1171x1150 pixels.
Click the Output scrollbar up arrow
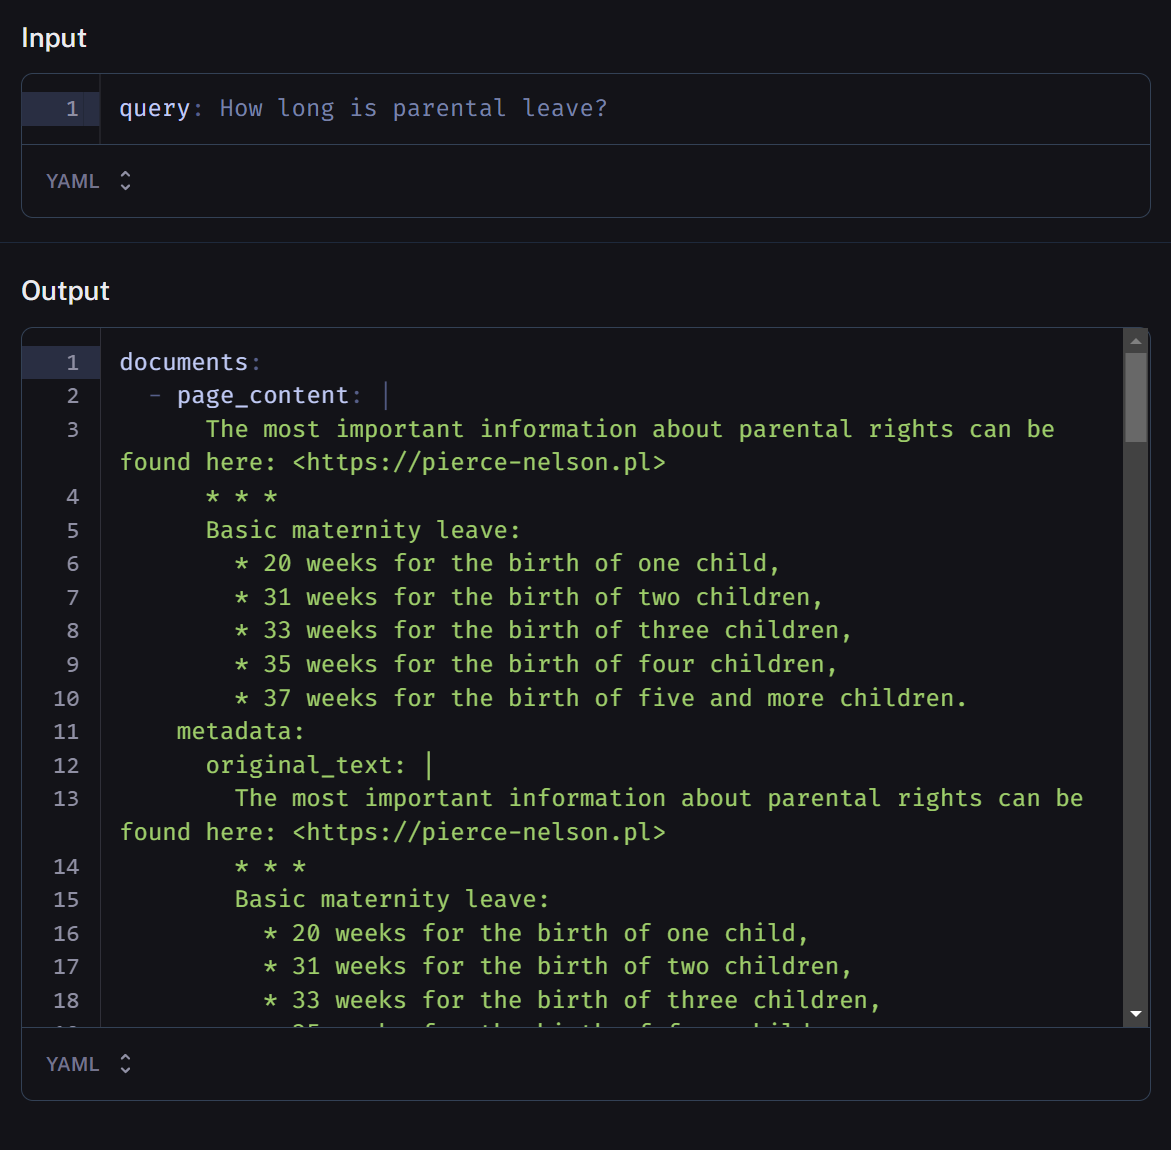[1135, 341]
